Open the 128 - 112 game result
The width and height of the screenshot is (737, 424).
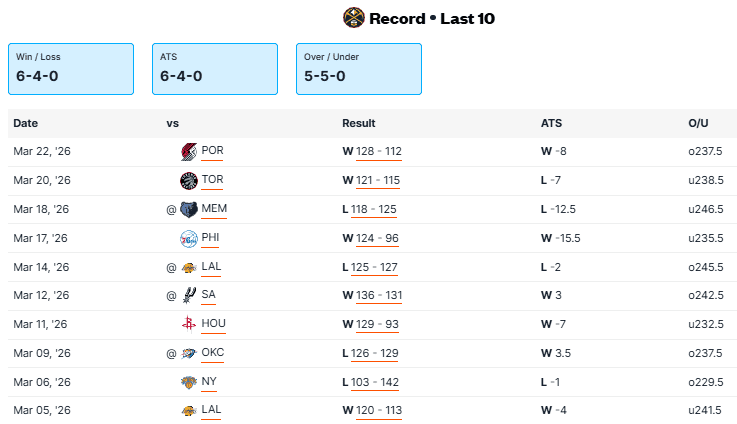coord(378,152)
